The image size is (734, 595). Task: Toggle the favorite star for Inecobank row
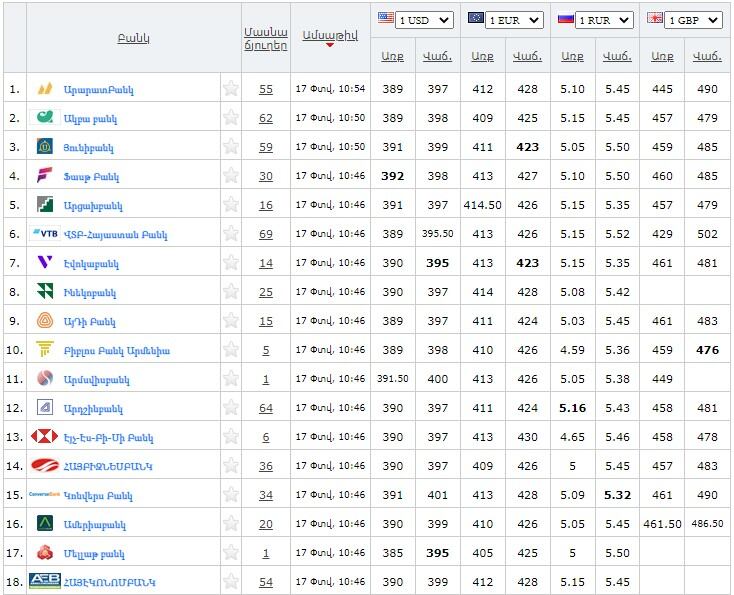(231, 292)
